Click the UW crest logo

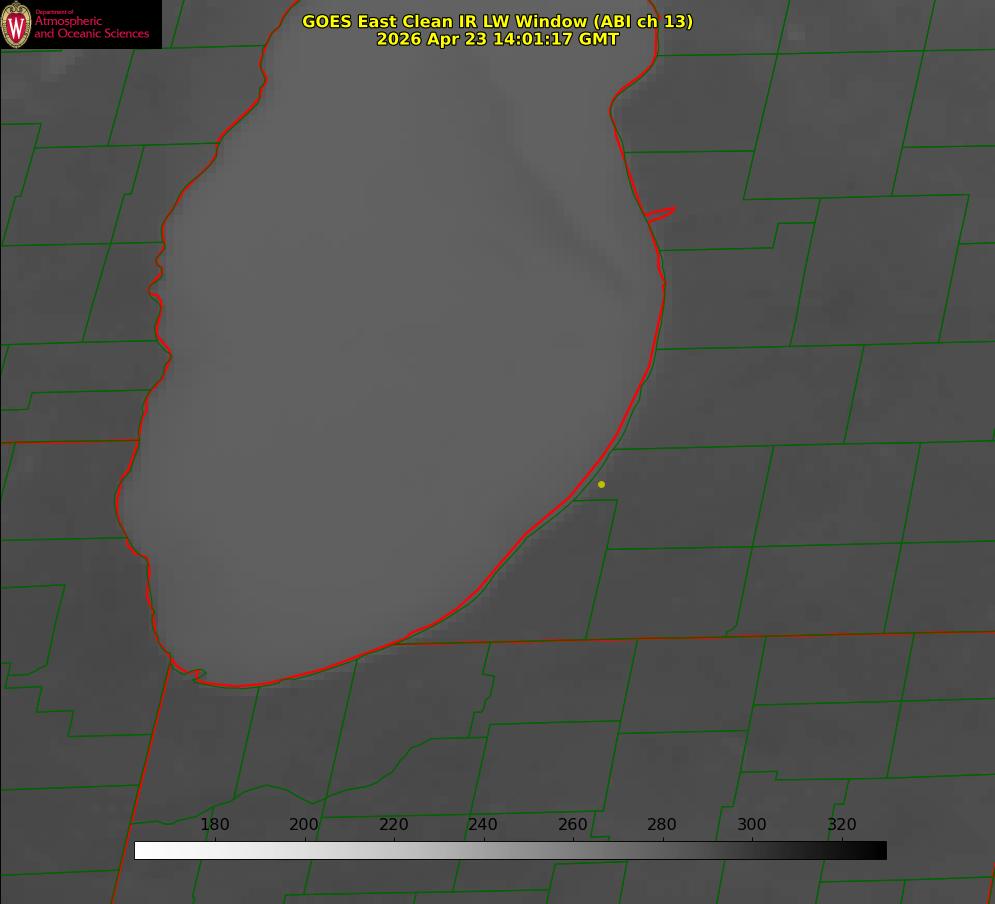tap(16, 25)
